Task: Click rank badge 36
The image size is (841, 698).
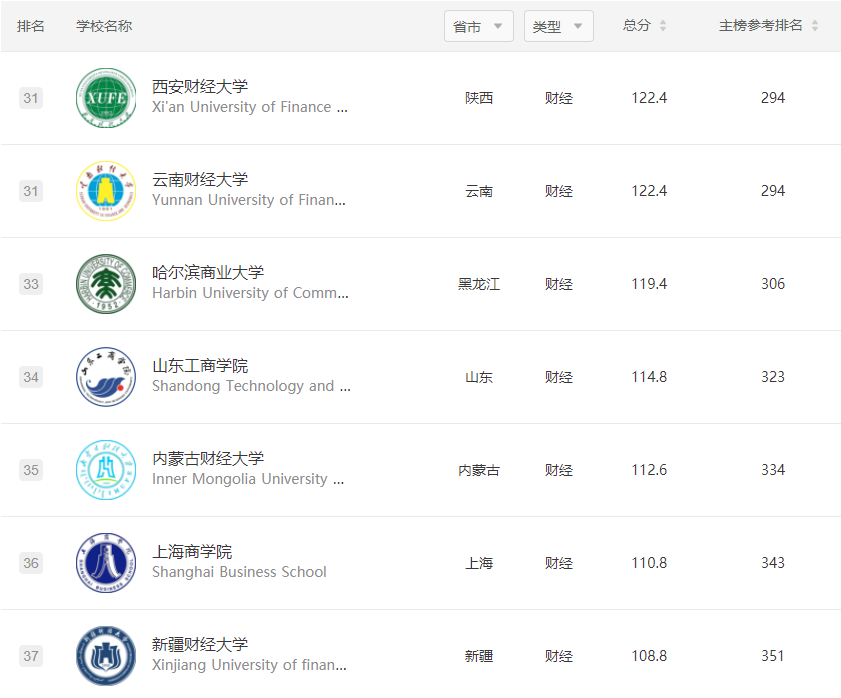Action: point(31,563)
